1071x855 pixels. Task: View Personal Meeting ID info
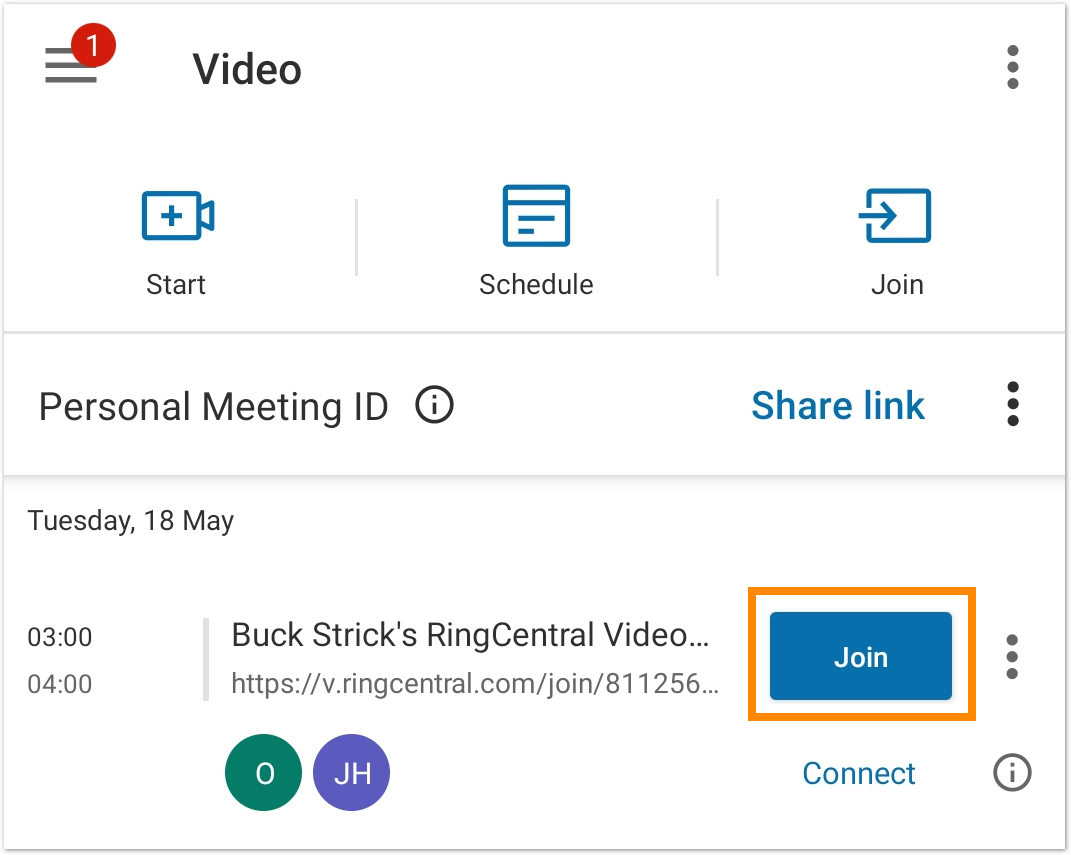434,405
